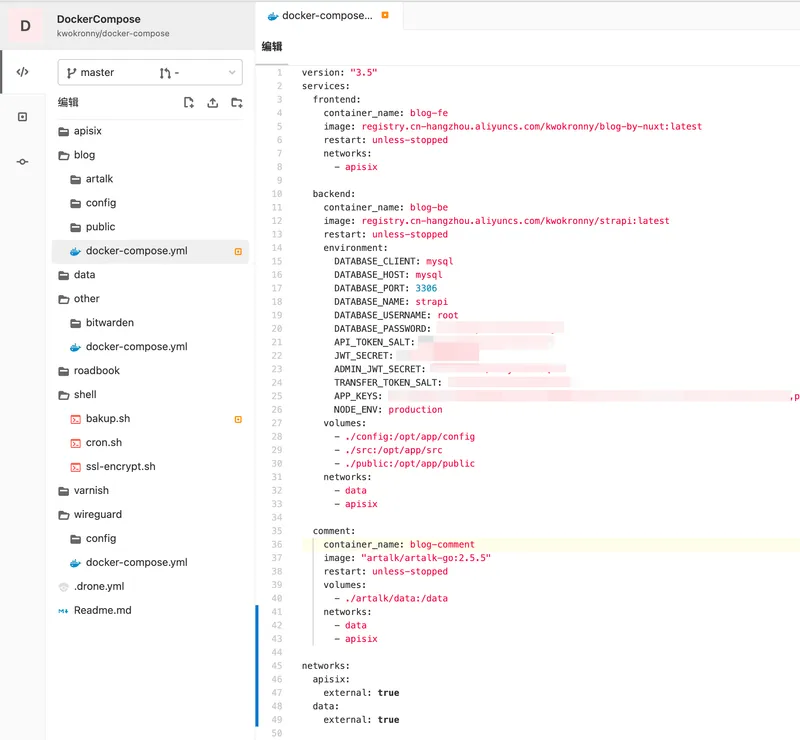Click modified marker on bakup.sh

click(237, 419)
